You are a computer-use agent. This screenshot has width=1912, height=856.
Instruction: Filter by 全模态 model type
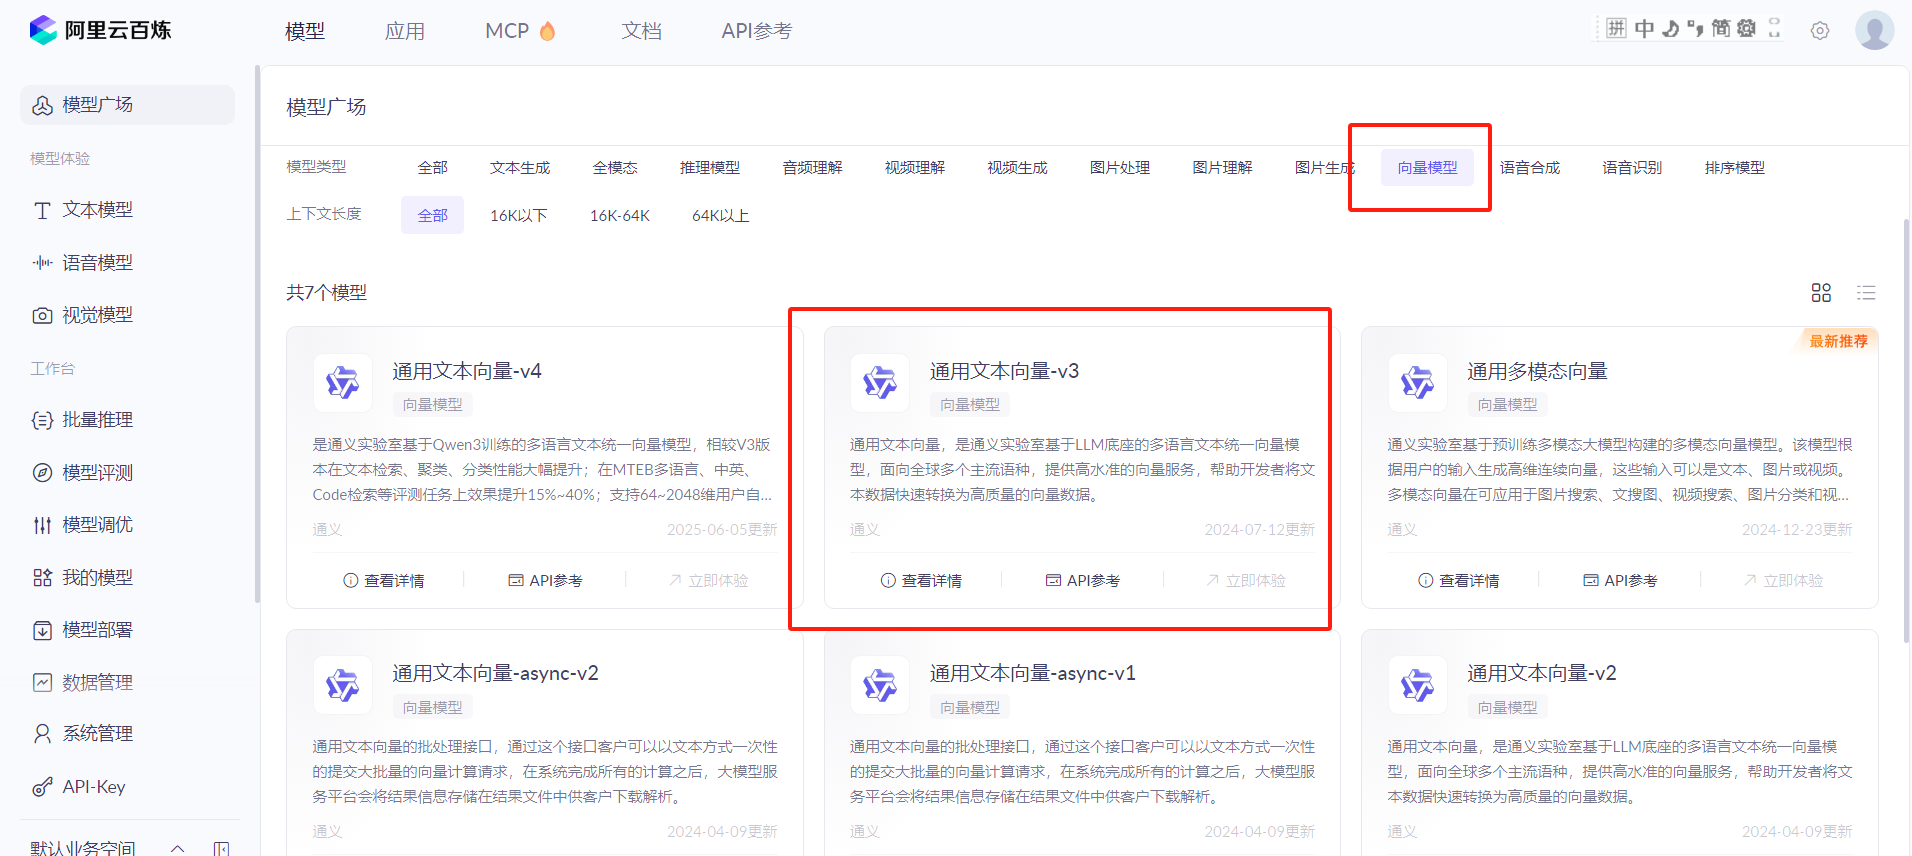point(615,168)
